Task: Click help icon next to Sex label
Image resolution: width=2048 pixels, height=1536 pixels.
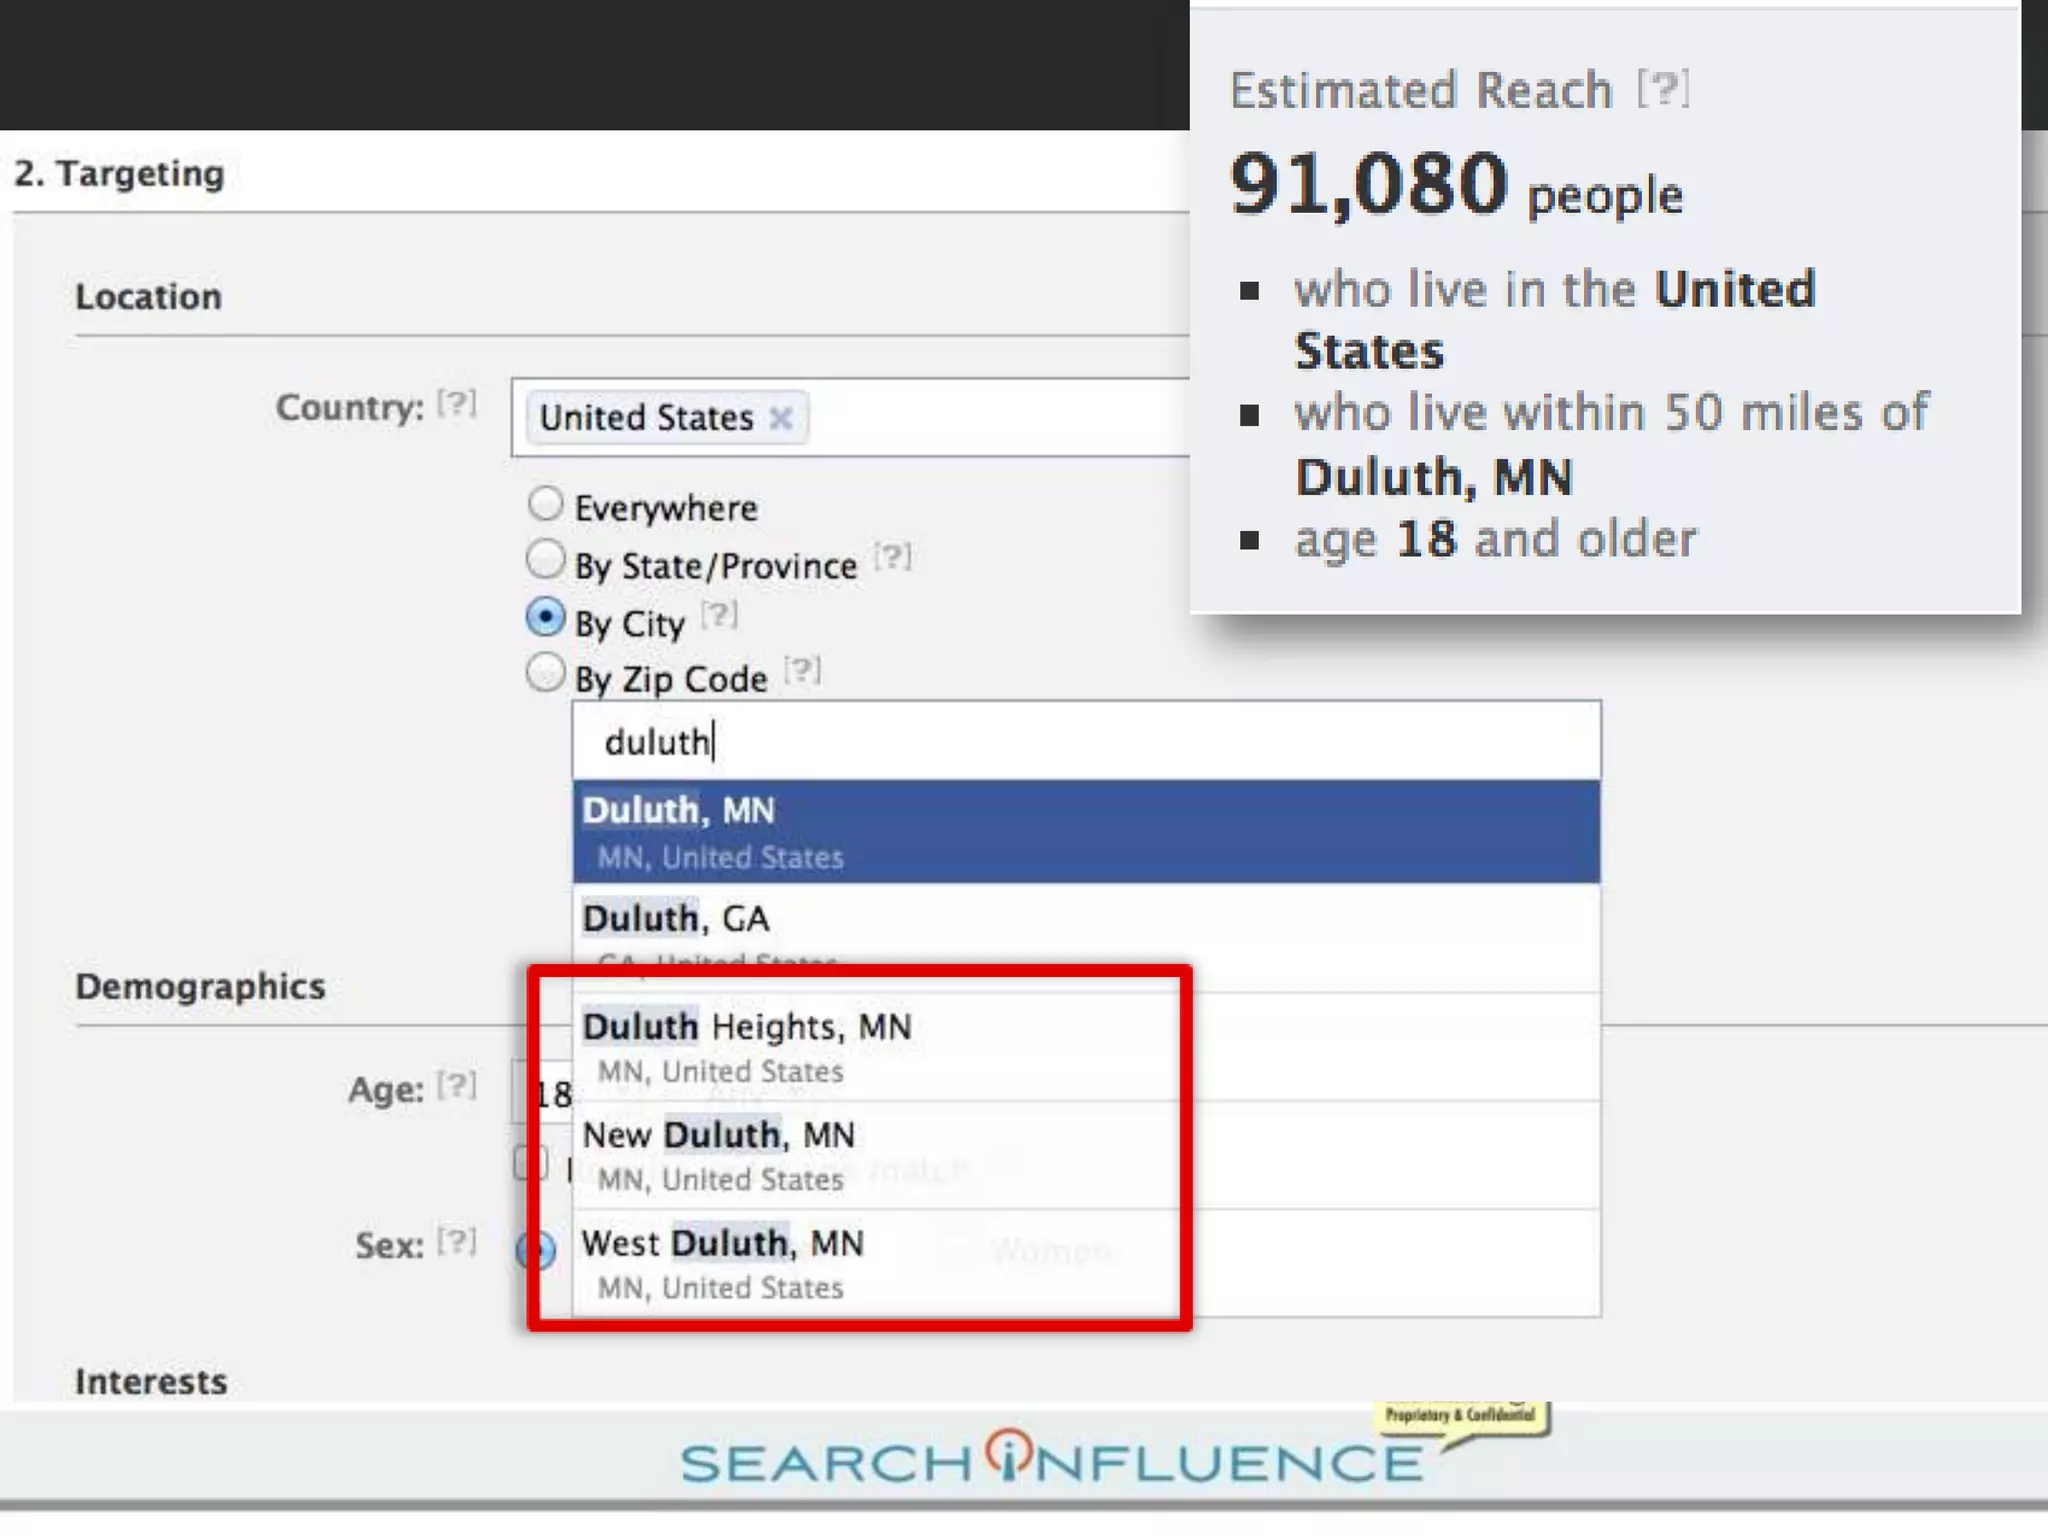Action: tap(457, 1242)
